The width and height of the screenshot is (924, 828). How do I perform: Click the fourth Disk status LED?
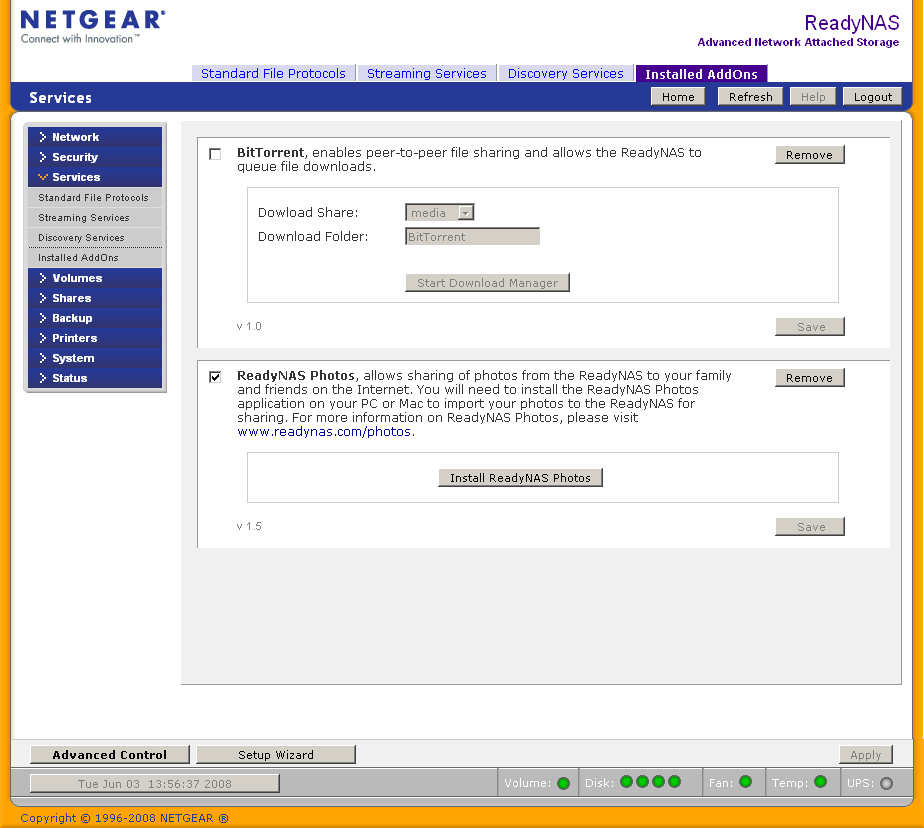click(x=675, y=782)
